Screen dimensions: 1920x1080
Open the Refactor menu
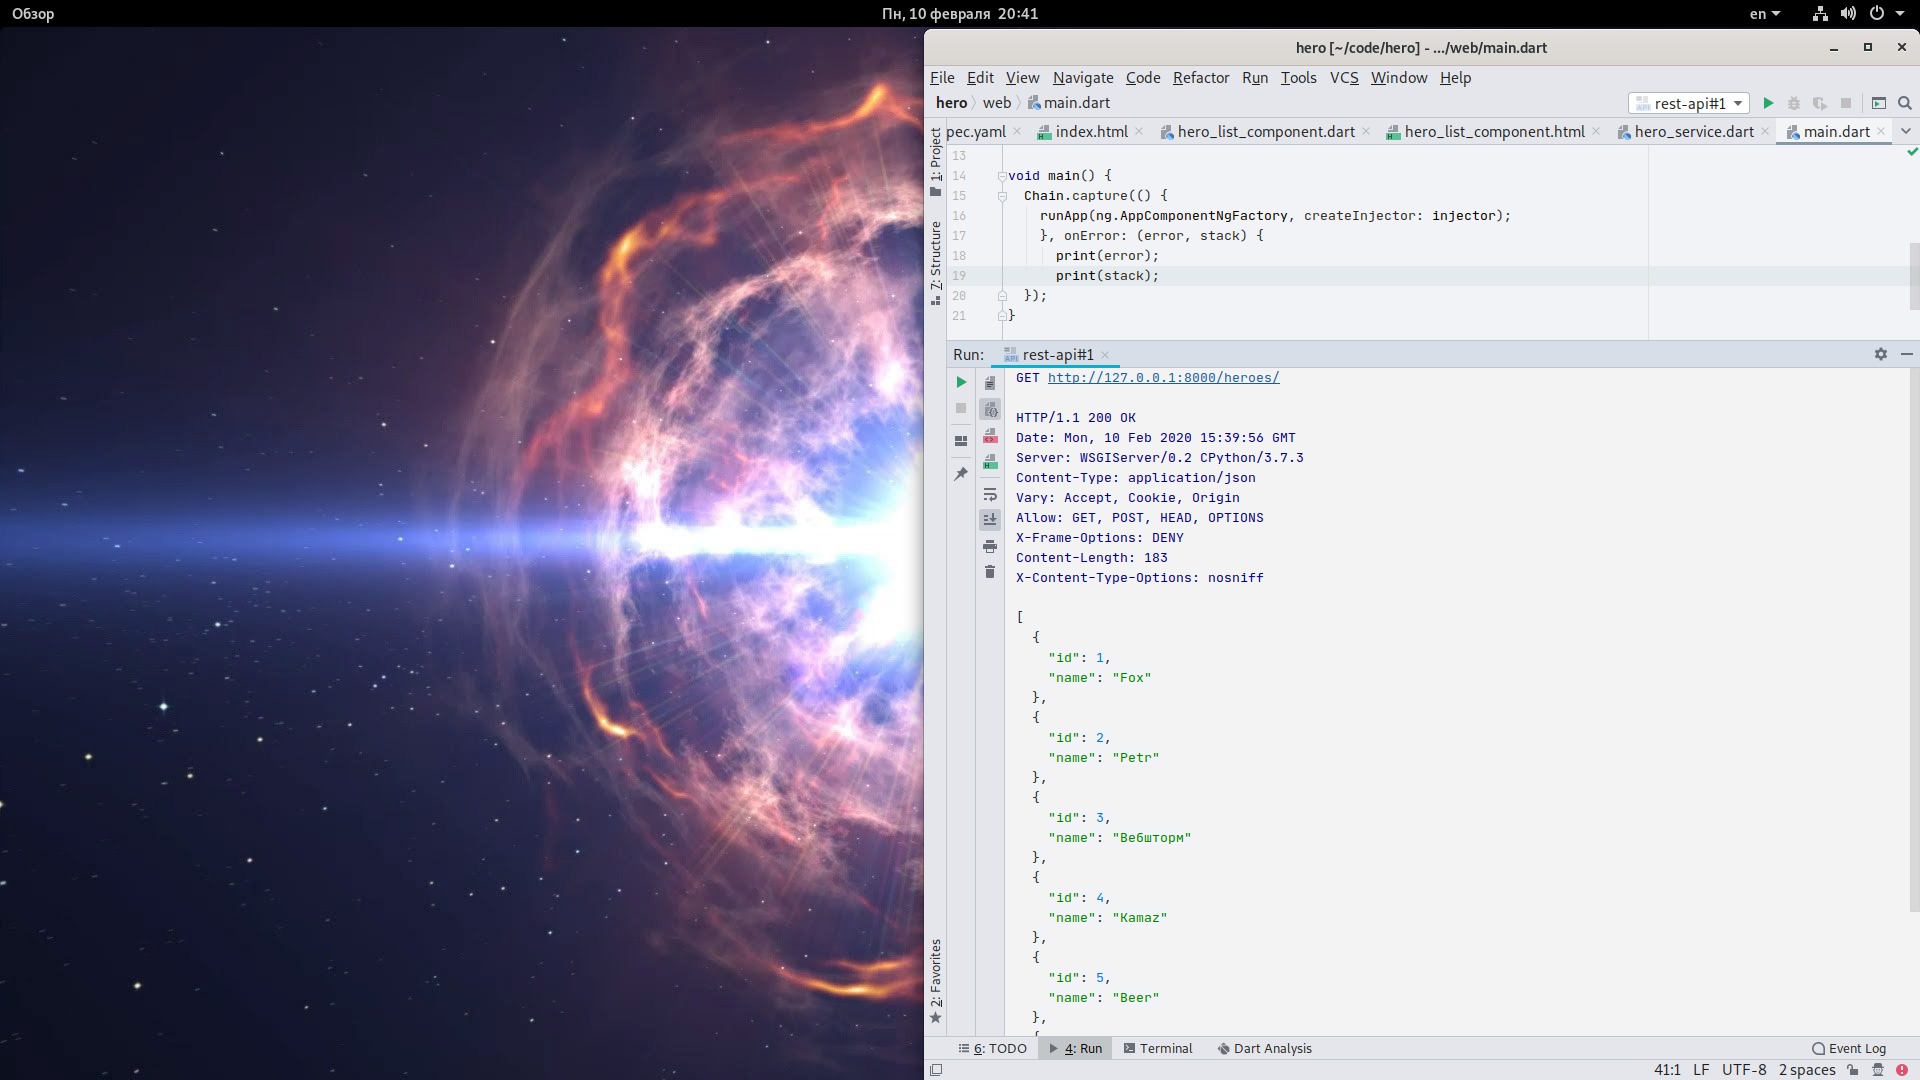[x=1200, y=77]
